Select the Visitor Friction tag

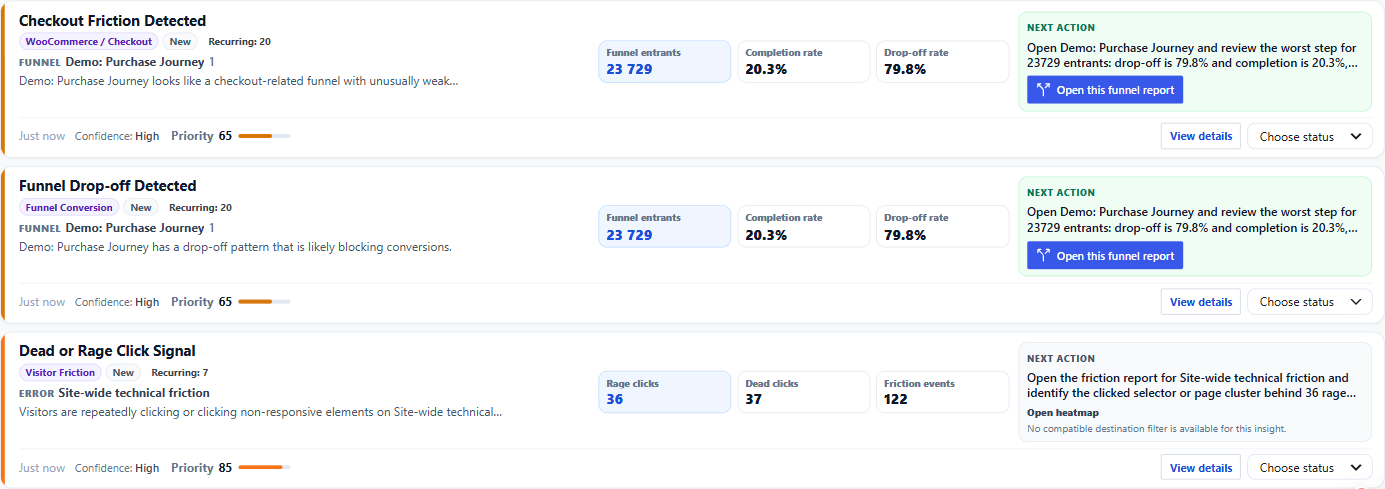pos(60,373)
